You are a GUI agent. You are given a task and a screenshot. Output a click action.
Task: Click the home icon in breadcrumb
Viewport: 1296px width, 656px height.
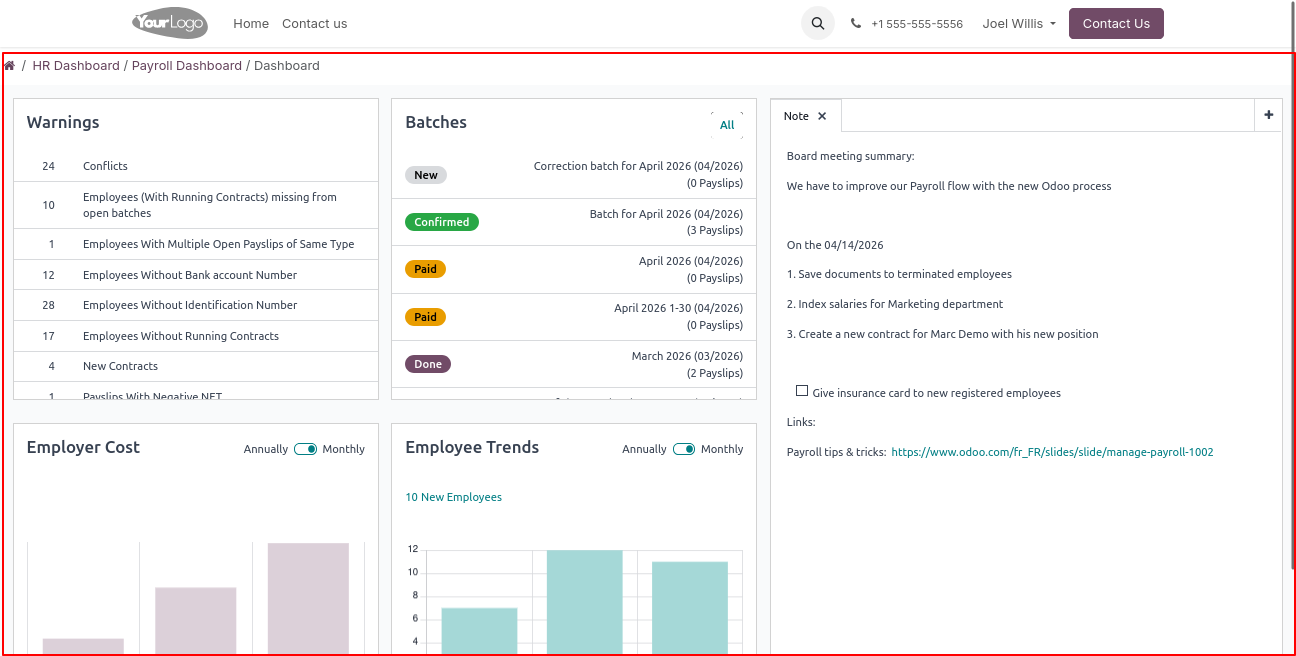pyautogui.click(x=9, y=66)
